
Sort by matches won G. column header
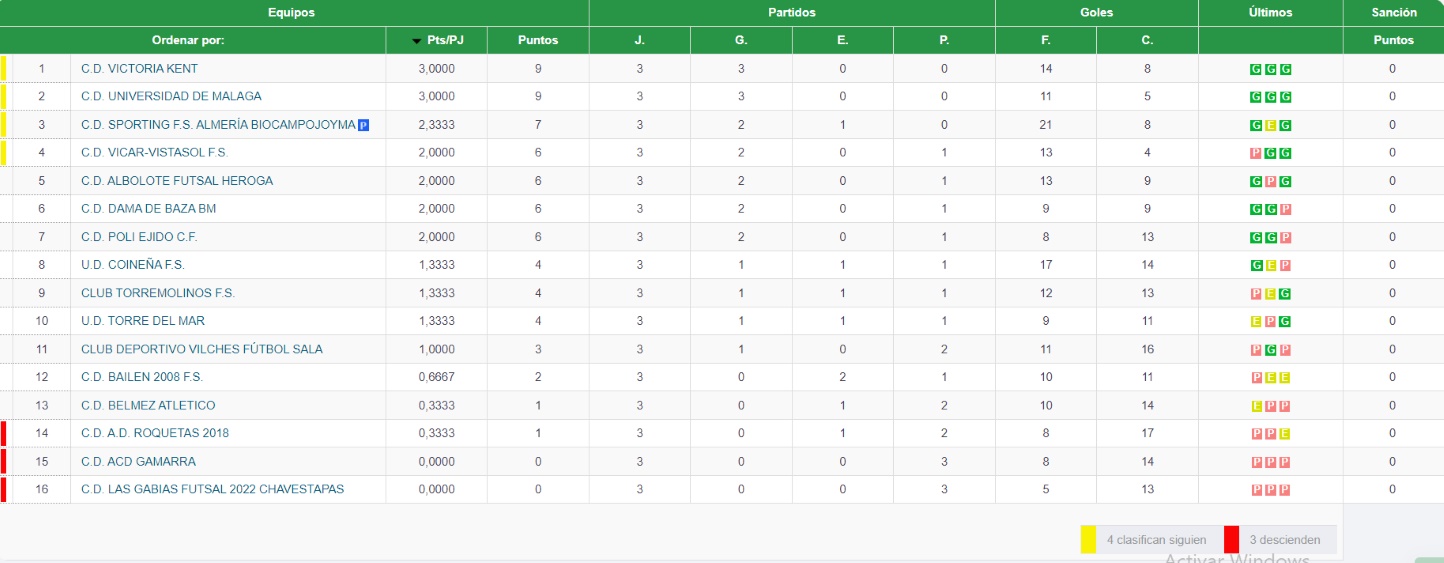click(741, 40)
